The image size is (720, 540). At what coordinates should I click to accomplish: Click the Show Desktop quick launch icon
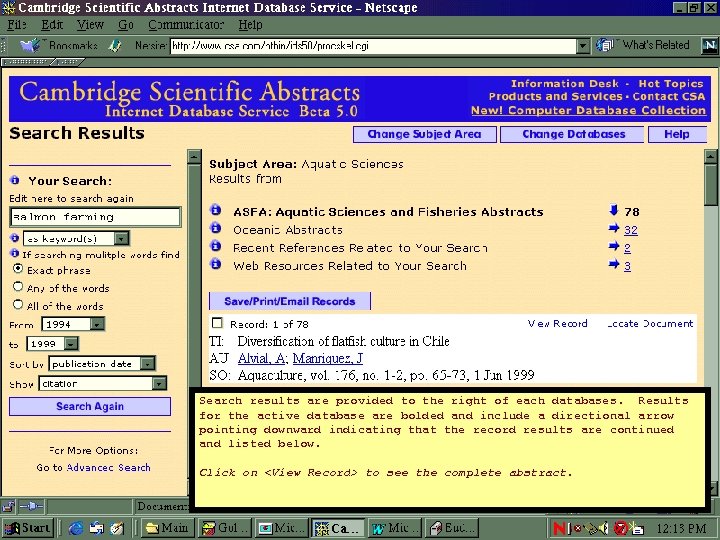[x=117, y=529]
